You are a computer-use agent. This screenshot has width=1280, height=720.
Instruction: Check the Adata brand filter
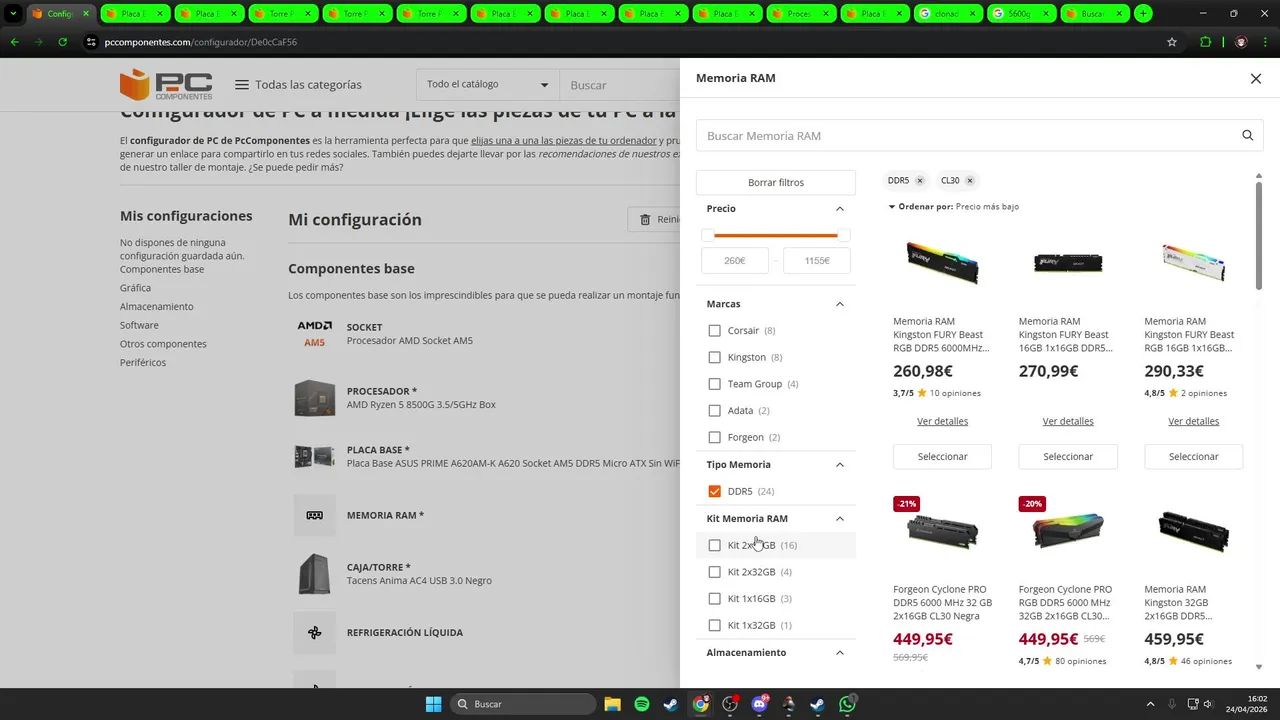coord(714,410)
